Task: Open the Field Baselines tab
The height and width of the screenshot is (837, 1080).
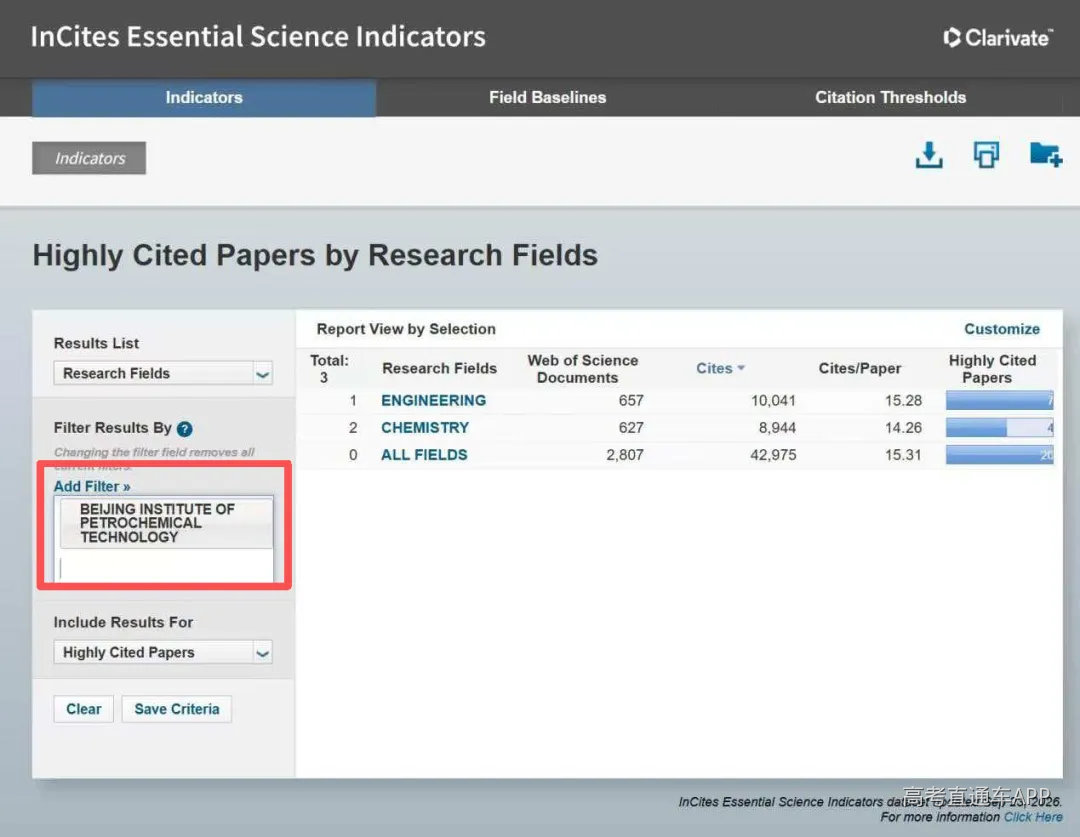Action: (x=548, y=97)
